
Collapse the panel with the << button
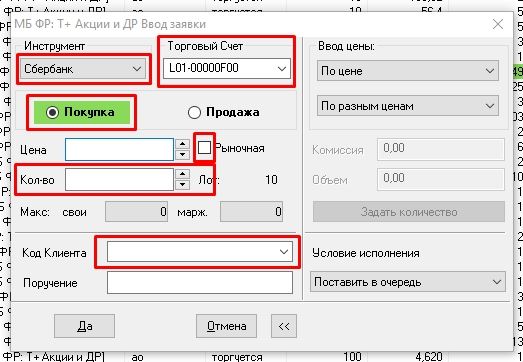point(284,326)
